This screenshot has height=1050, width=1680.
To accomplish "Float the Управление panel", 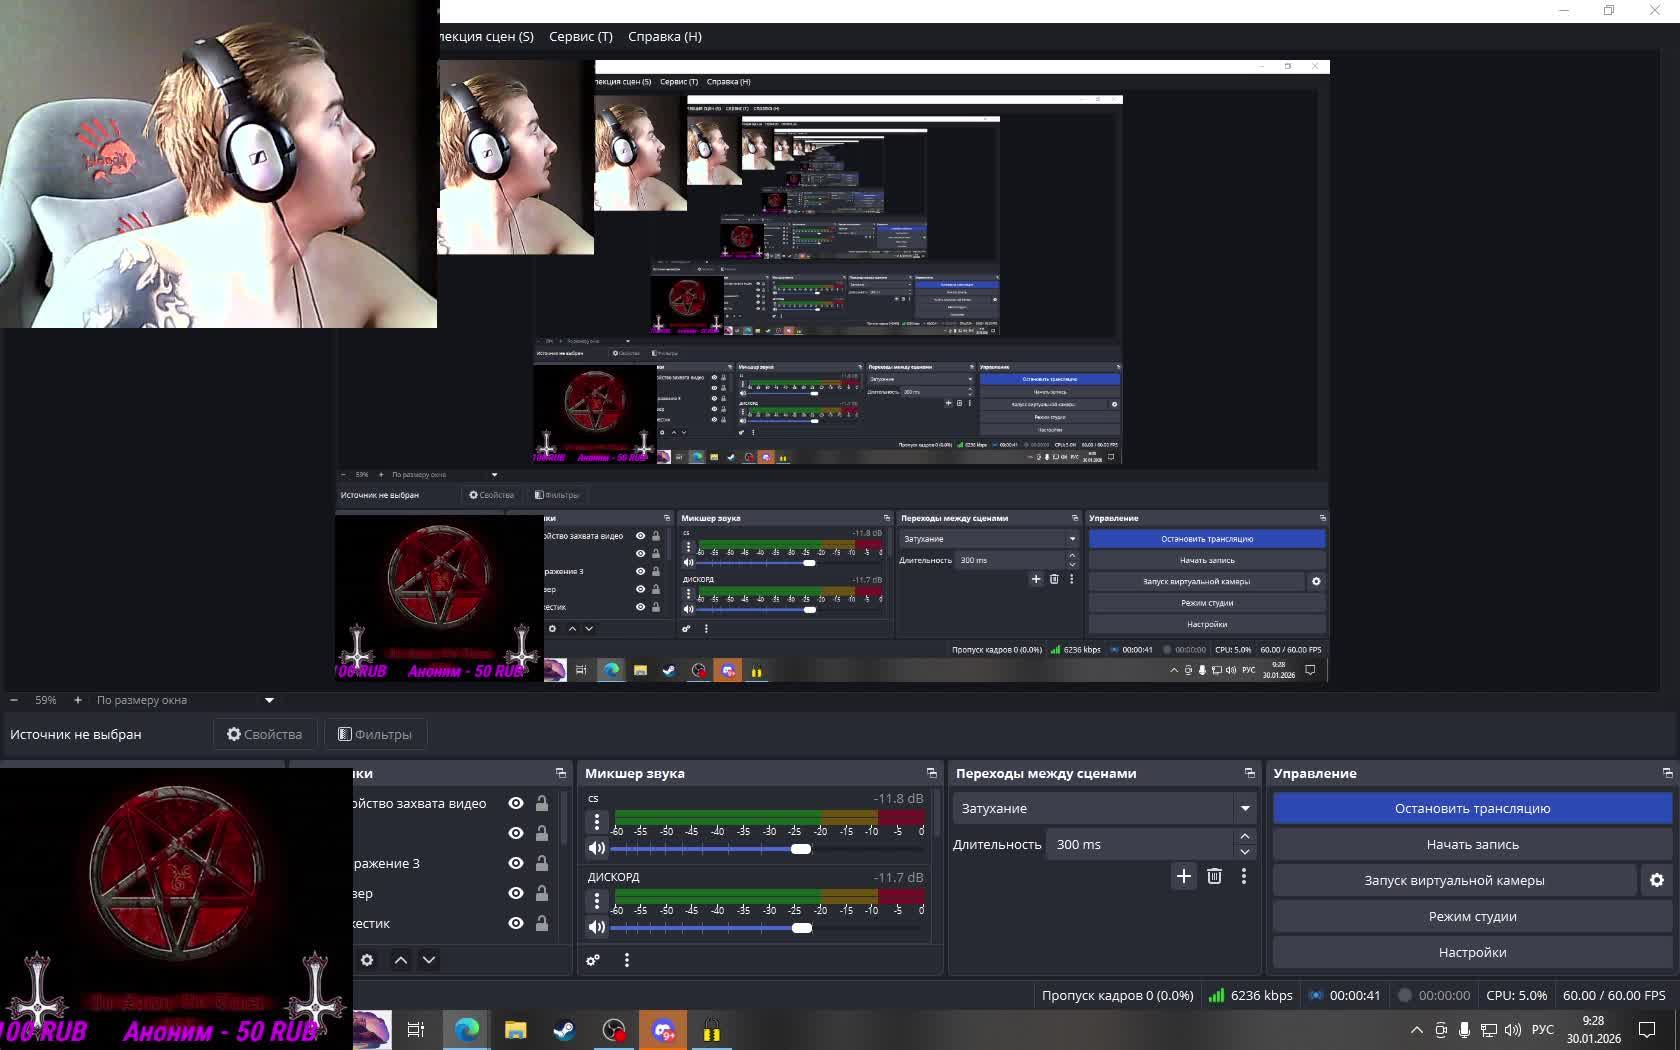I will [x=1667, y=773].
